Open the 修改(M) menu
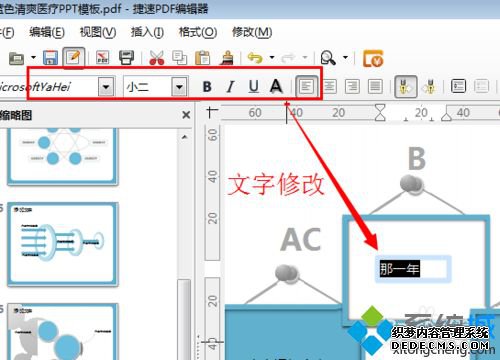Image resolution: width=500 pixels, height=360 pixels. [x=252, y=32]
